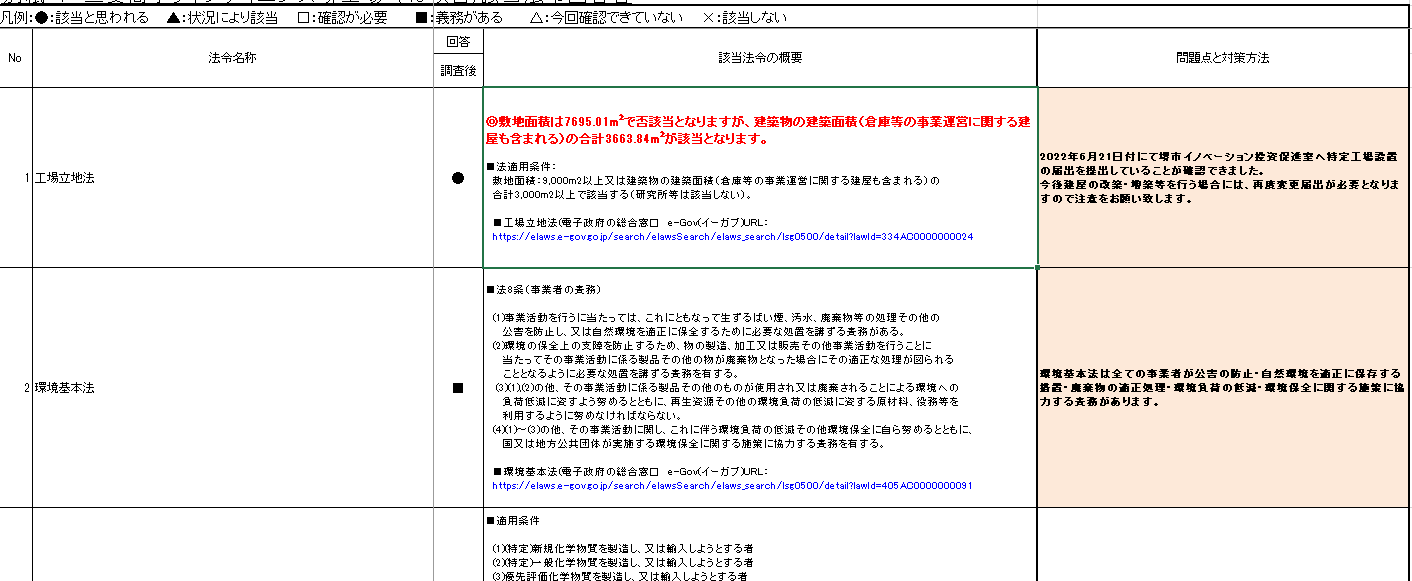
Task: Select the 該当法令の概要 header cell
Action: click(x=760, y=58)
